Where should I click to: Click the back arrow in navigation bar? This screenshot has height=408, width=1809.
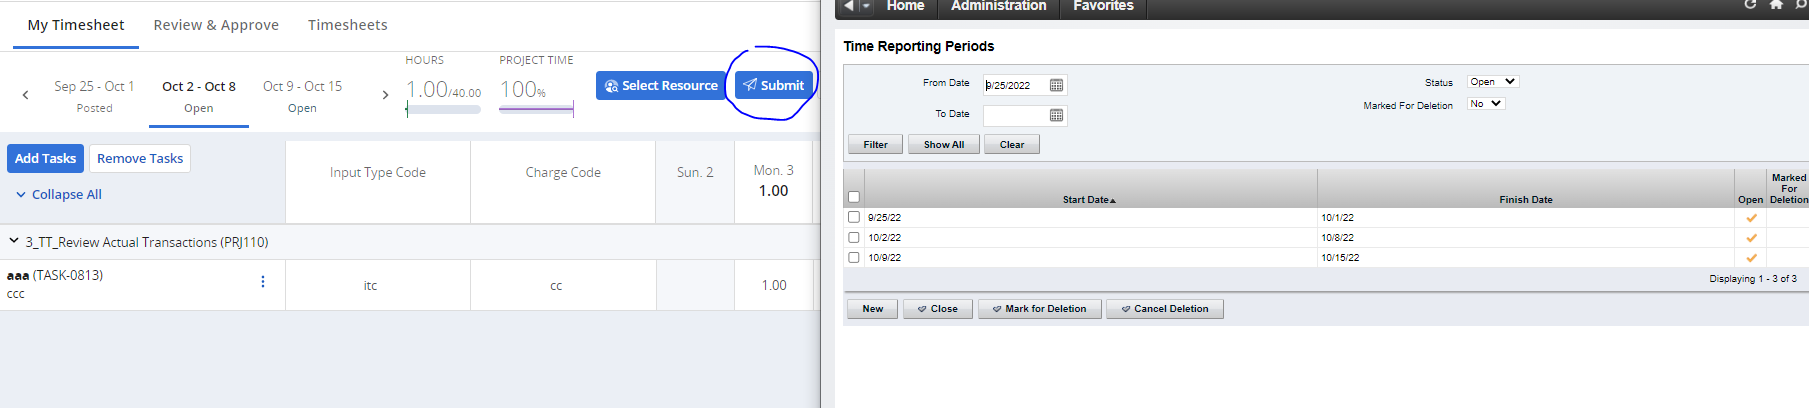[849, 6]
